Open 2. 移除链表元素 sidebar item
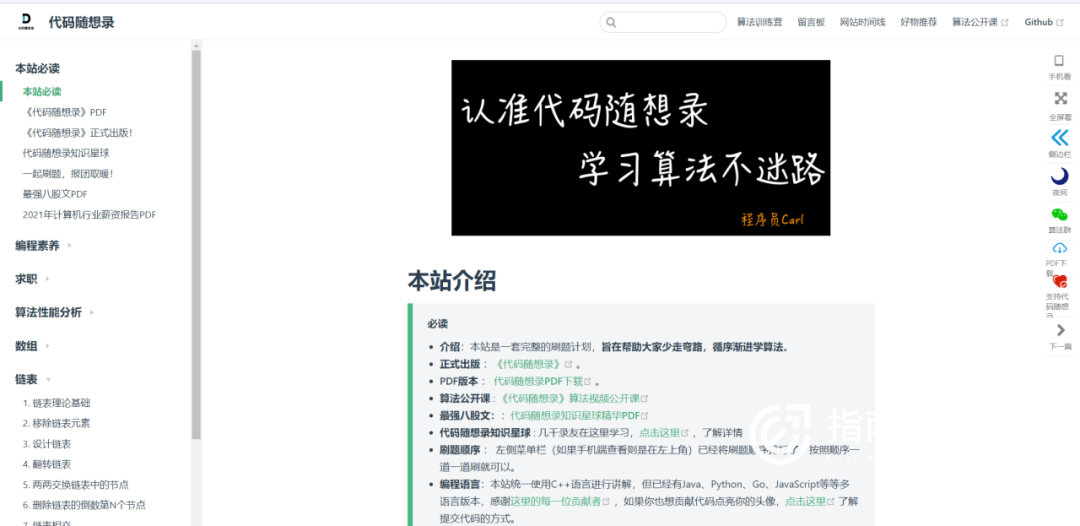The width and height of the screenshot is (1080, 526). point(56,423)
